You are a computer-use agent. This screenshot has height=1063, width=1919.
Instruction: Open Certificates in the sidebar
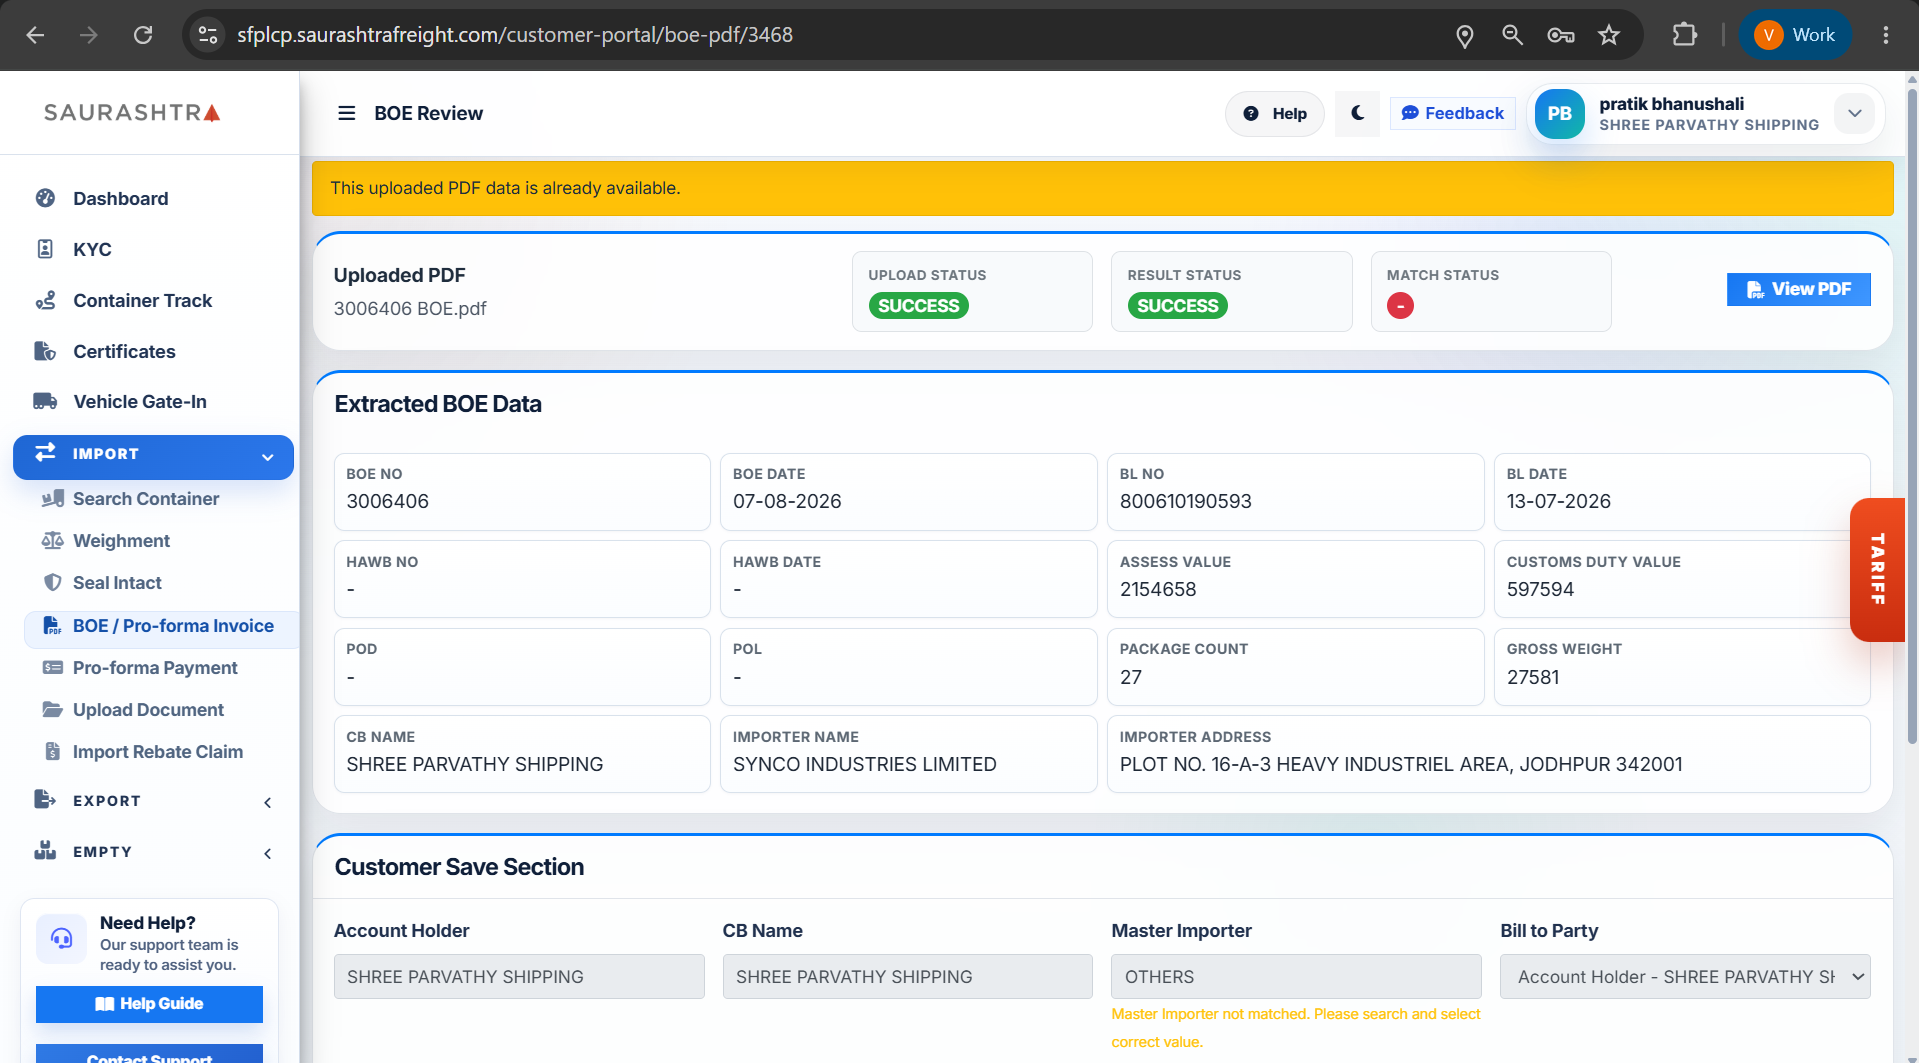tap(124, 351)
